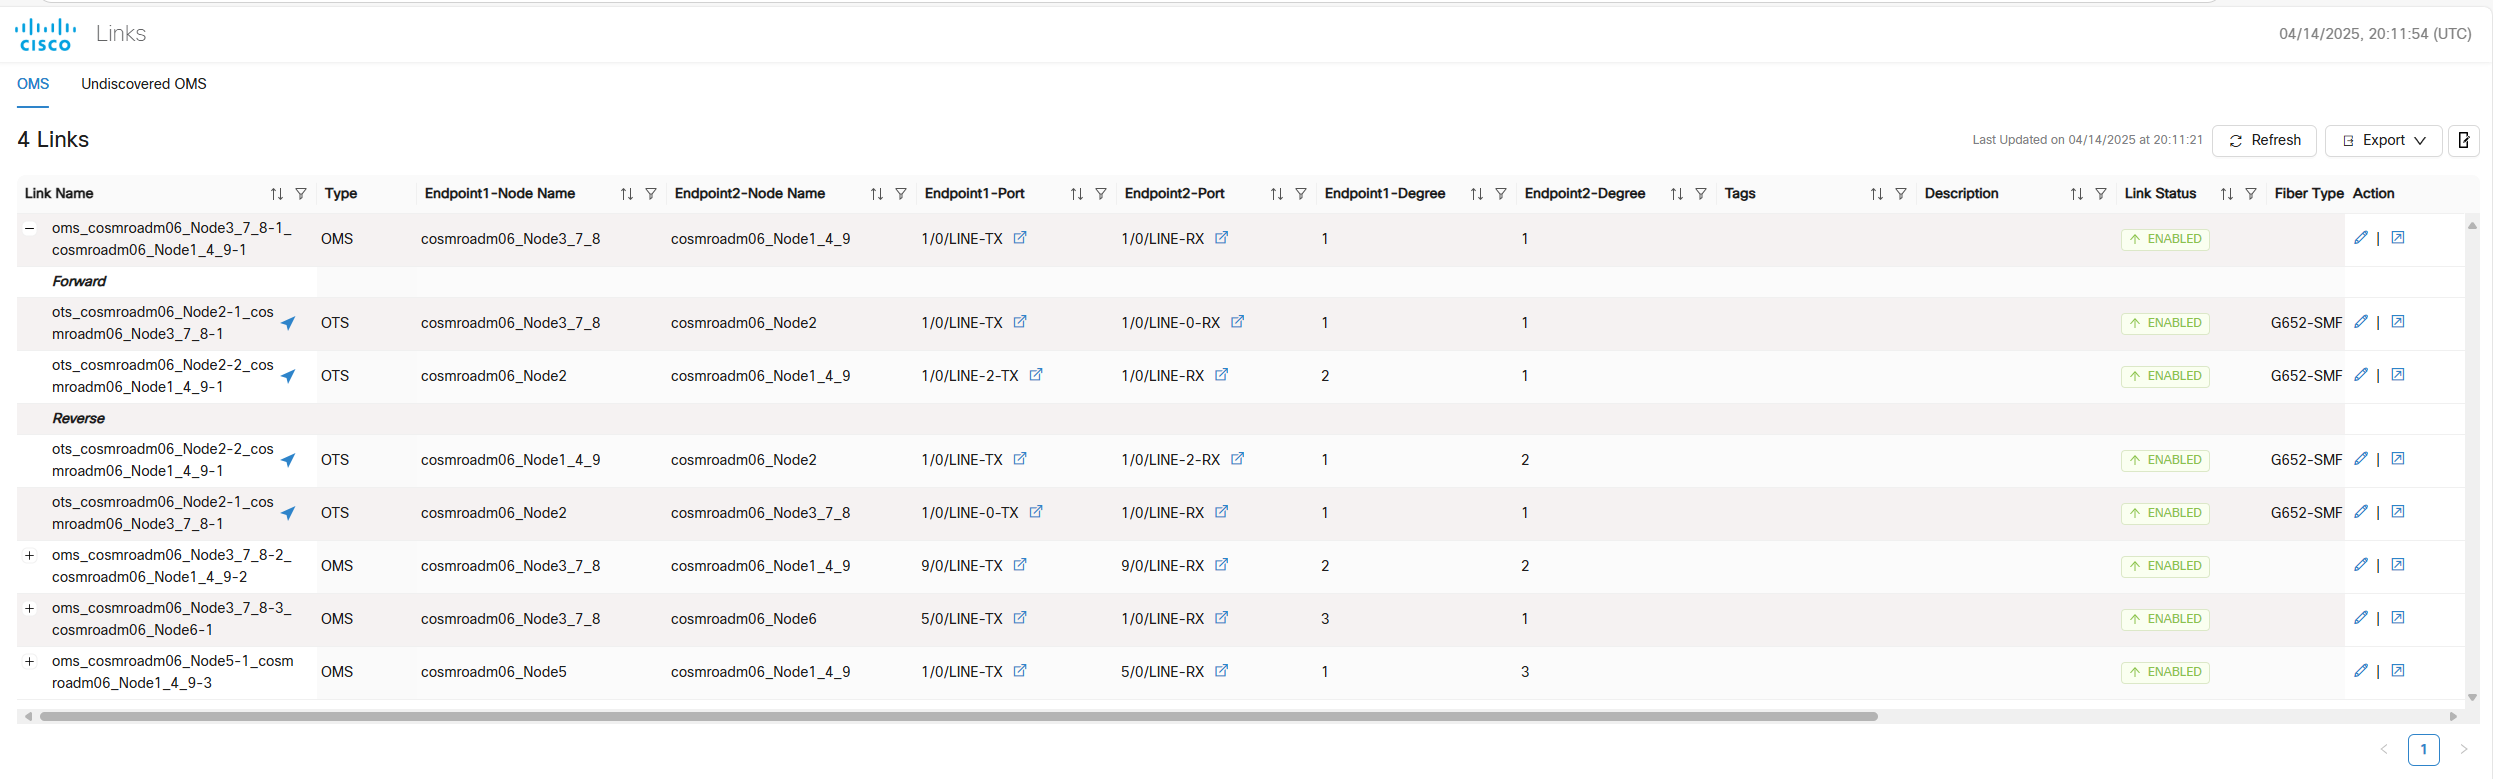Open 1/0/LINE-TX port link in first row
This screenshot has width=2493, height=779.
tap(1020, 238)
